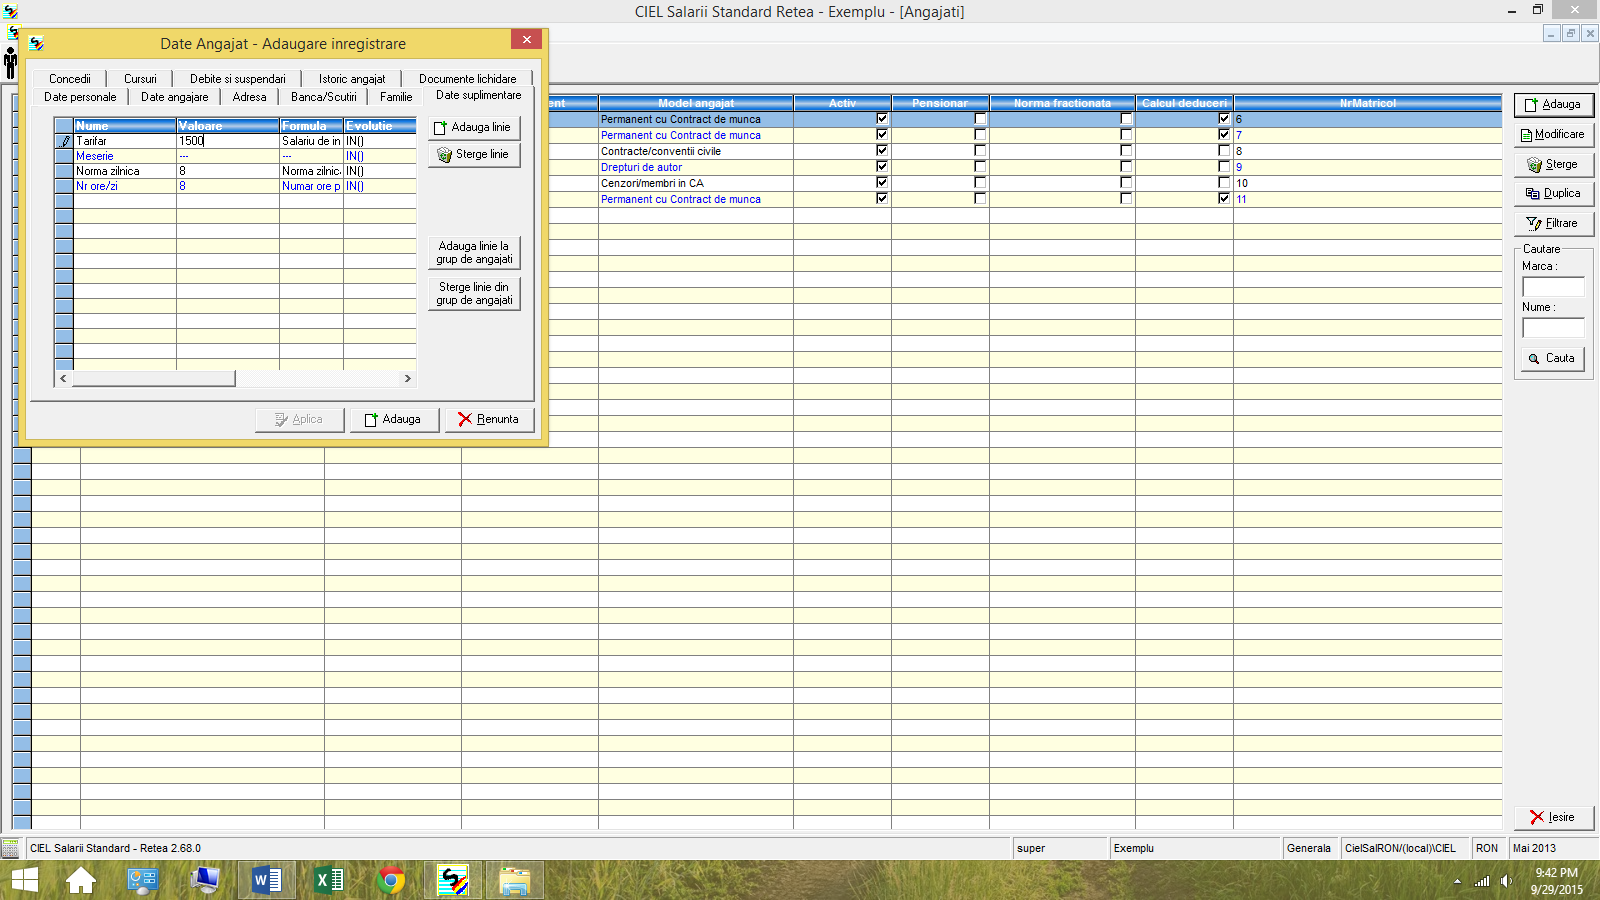Screen dimensions: 1600x900
Task: Click Duplica button
Action: pos(1553,194)
